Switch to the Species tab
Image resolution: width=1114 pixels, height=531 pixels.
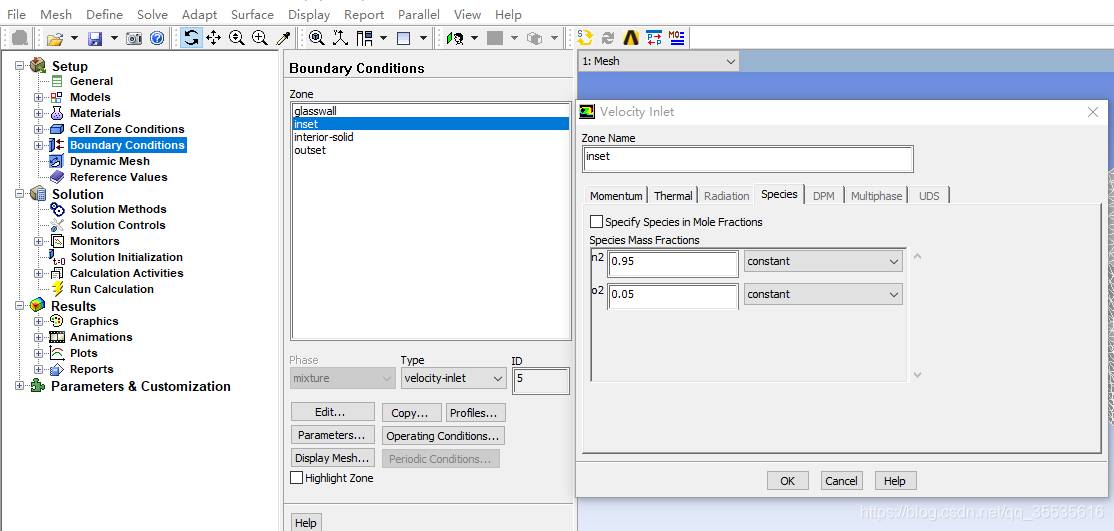779,194
